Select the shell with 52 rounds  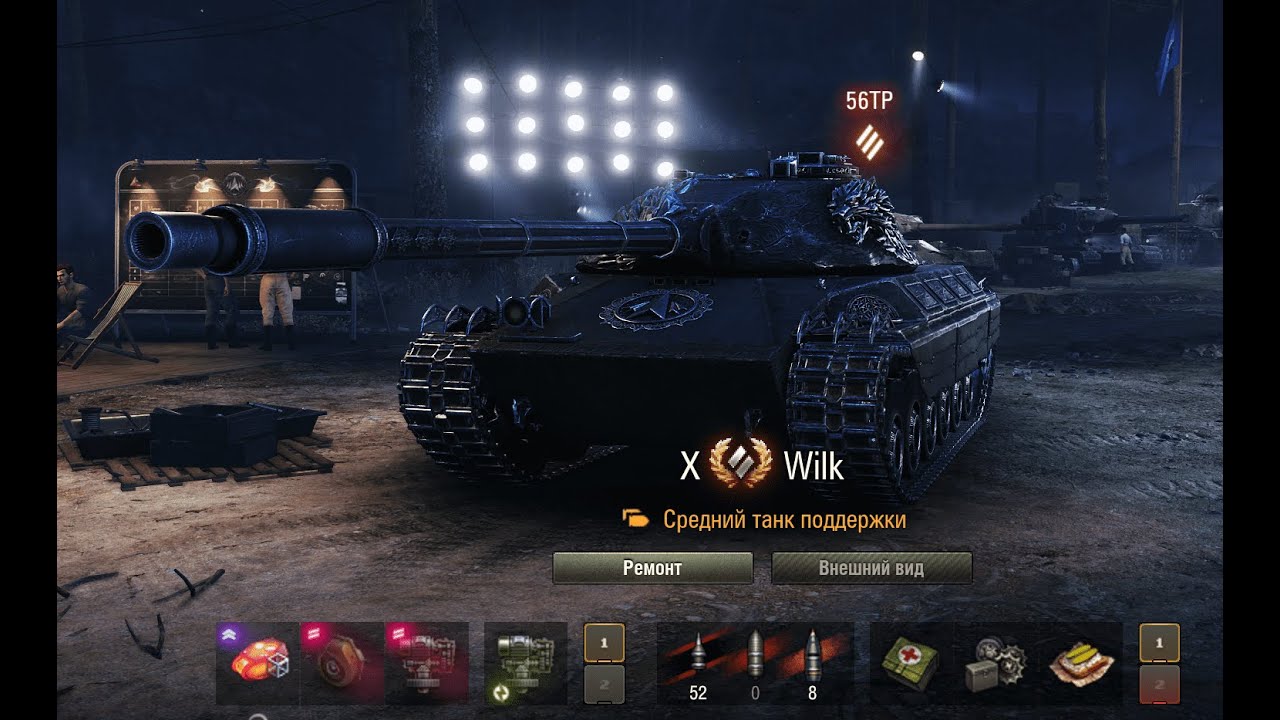point(698,663)
